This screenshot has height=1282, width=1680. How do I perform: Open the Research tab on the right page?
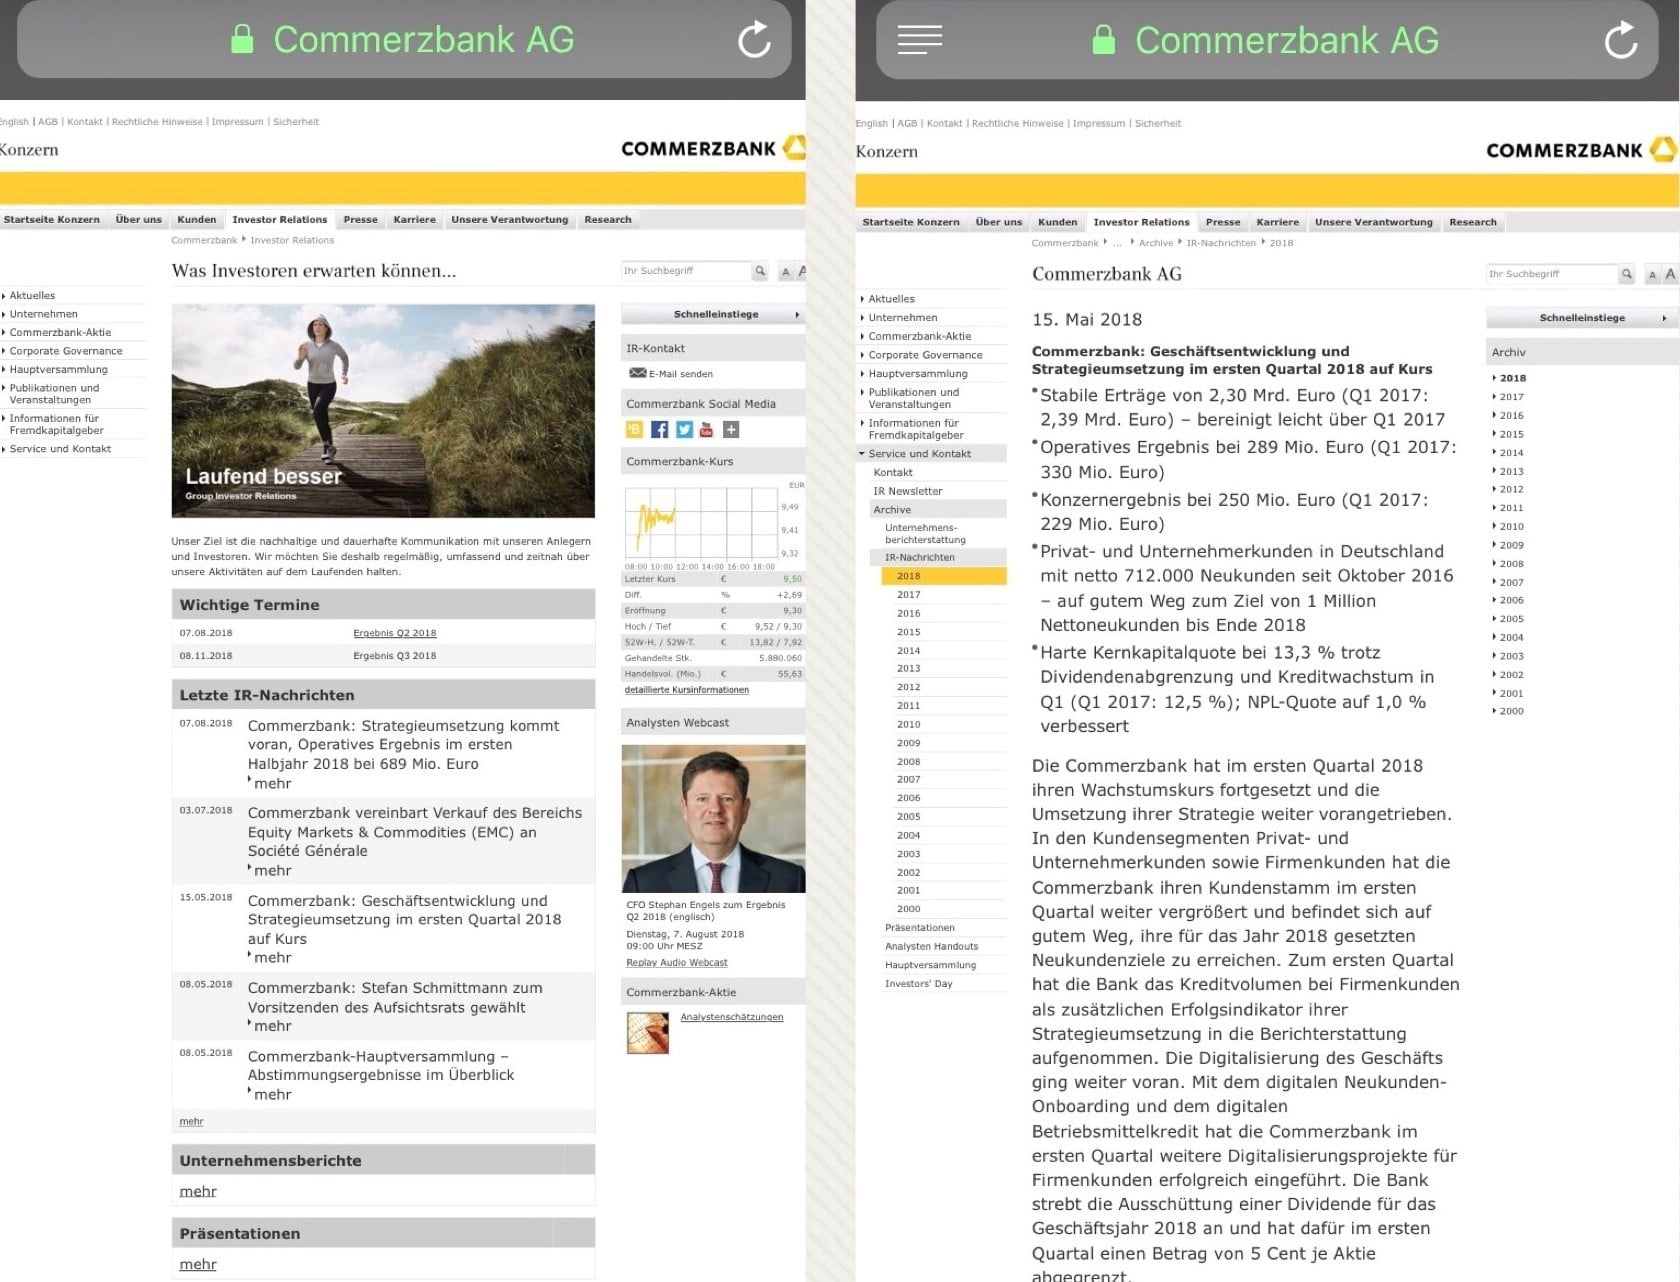click(1472, 222)
